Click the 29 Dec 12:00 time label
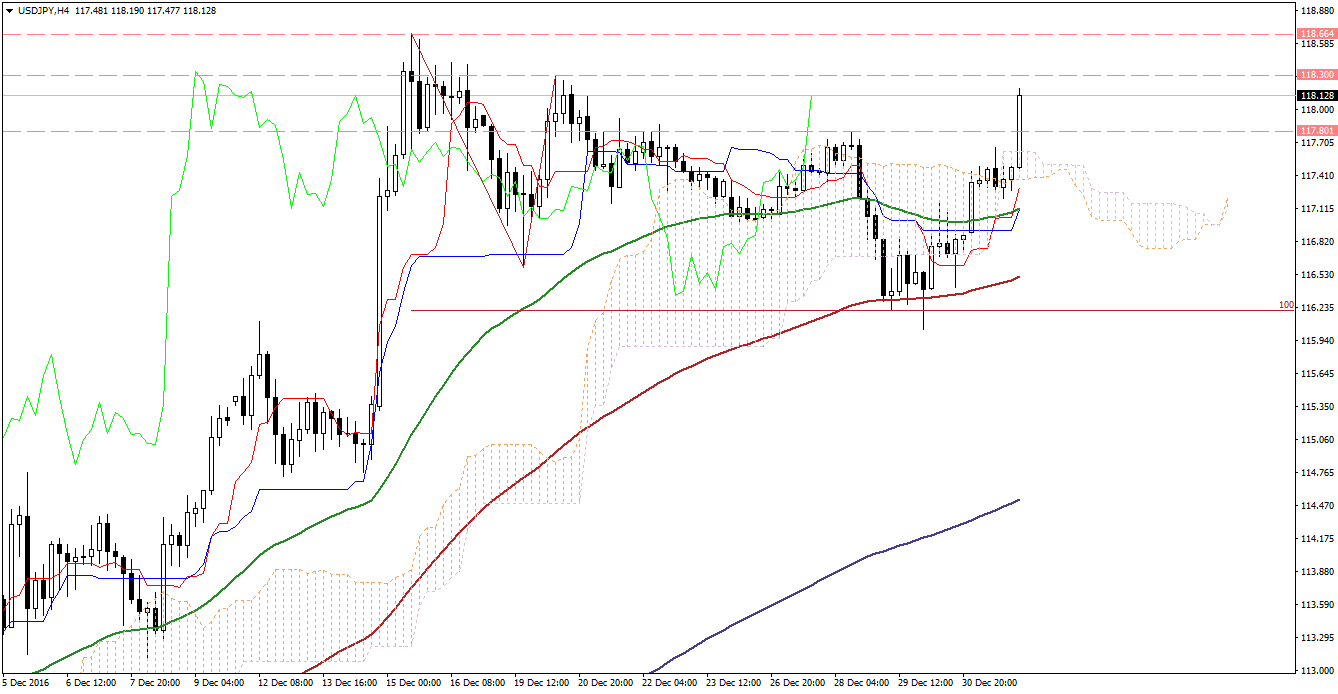Viewport: 1338px width, 694px height. tap(926, 684)
